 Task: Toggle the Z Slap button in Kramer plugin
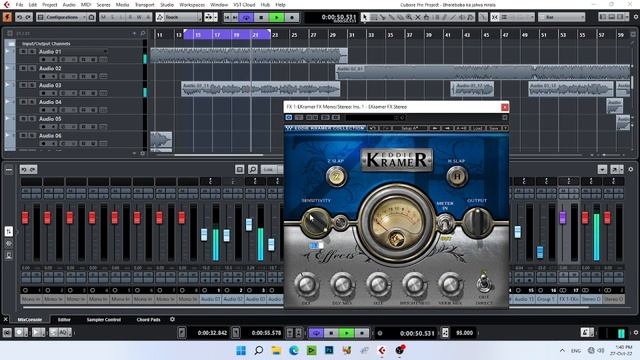tap(336, 177)
